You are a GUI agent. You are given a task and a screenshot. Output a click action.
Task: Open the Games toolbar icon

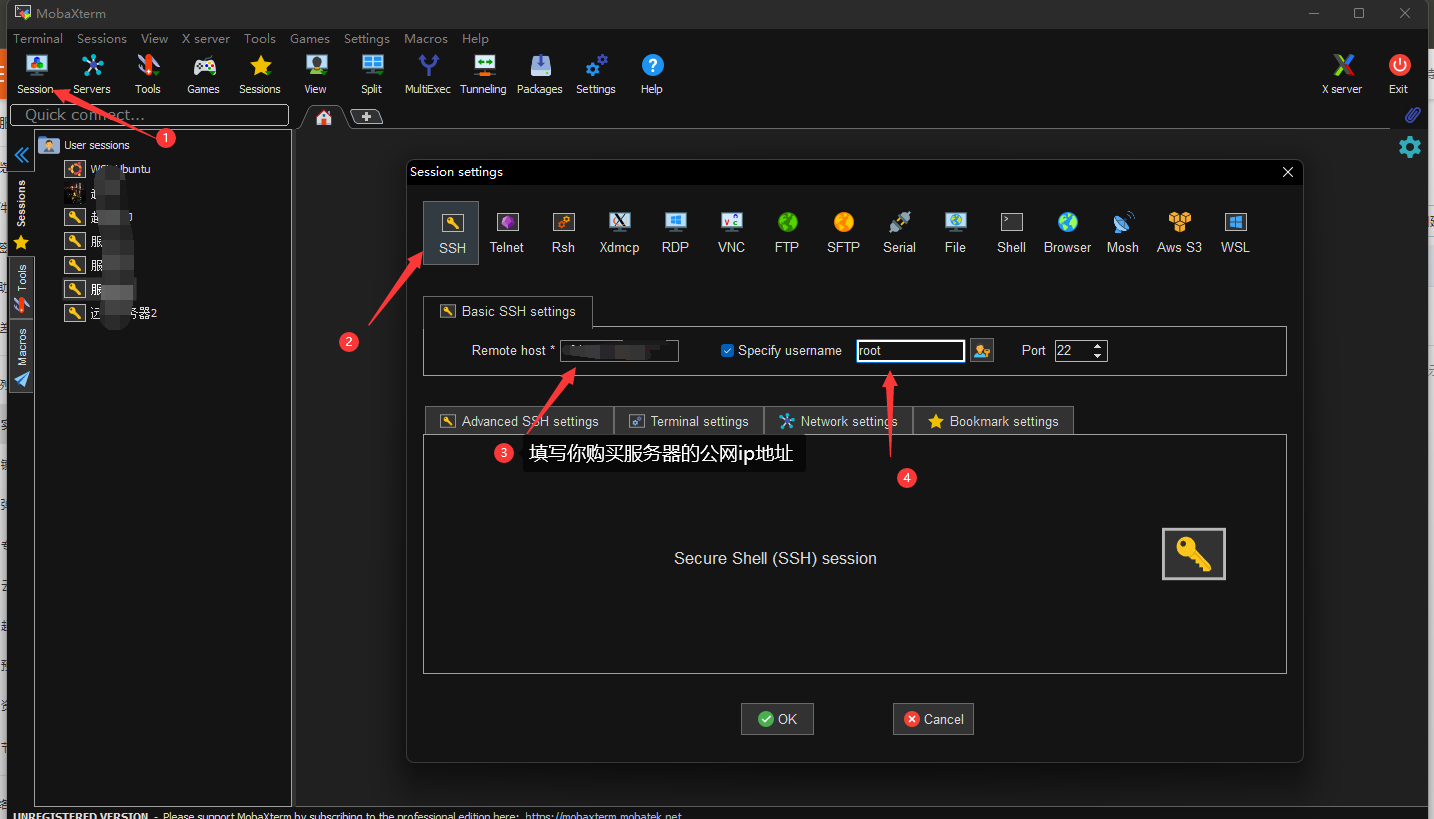[204, 74]
